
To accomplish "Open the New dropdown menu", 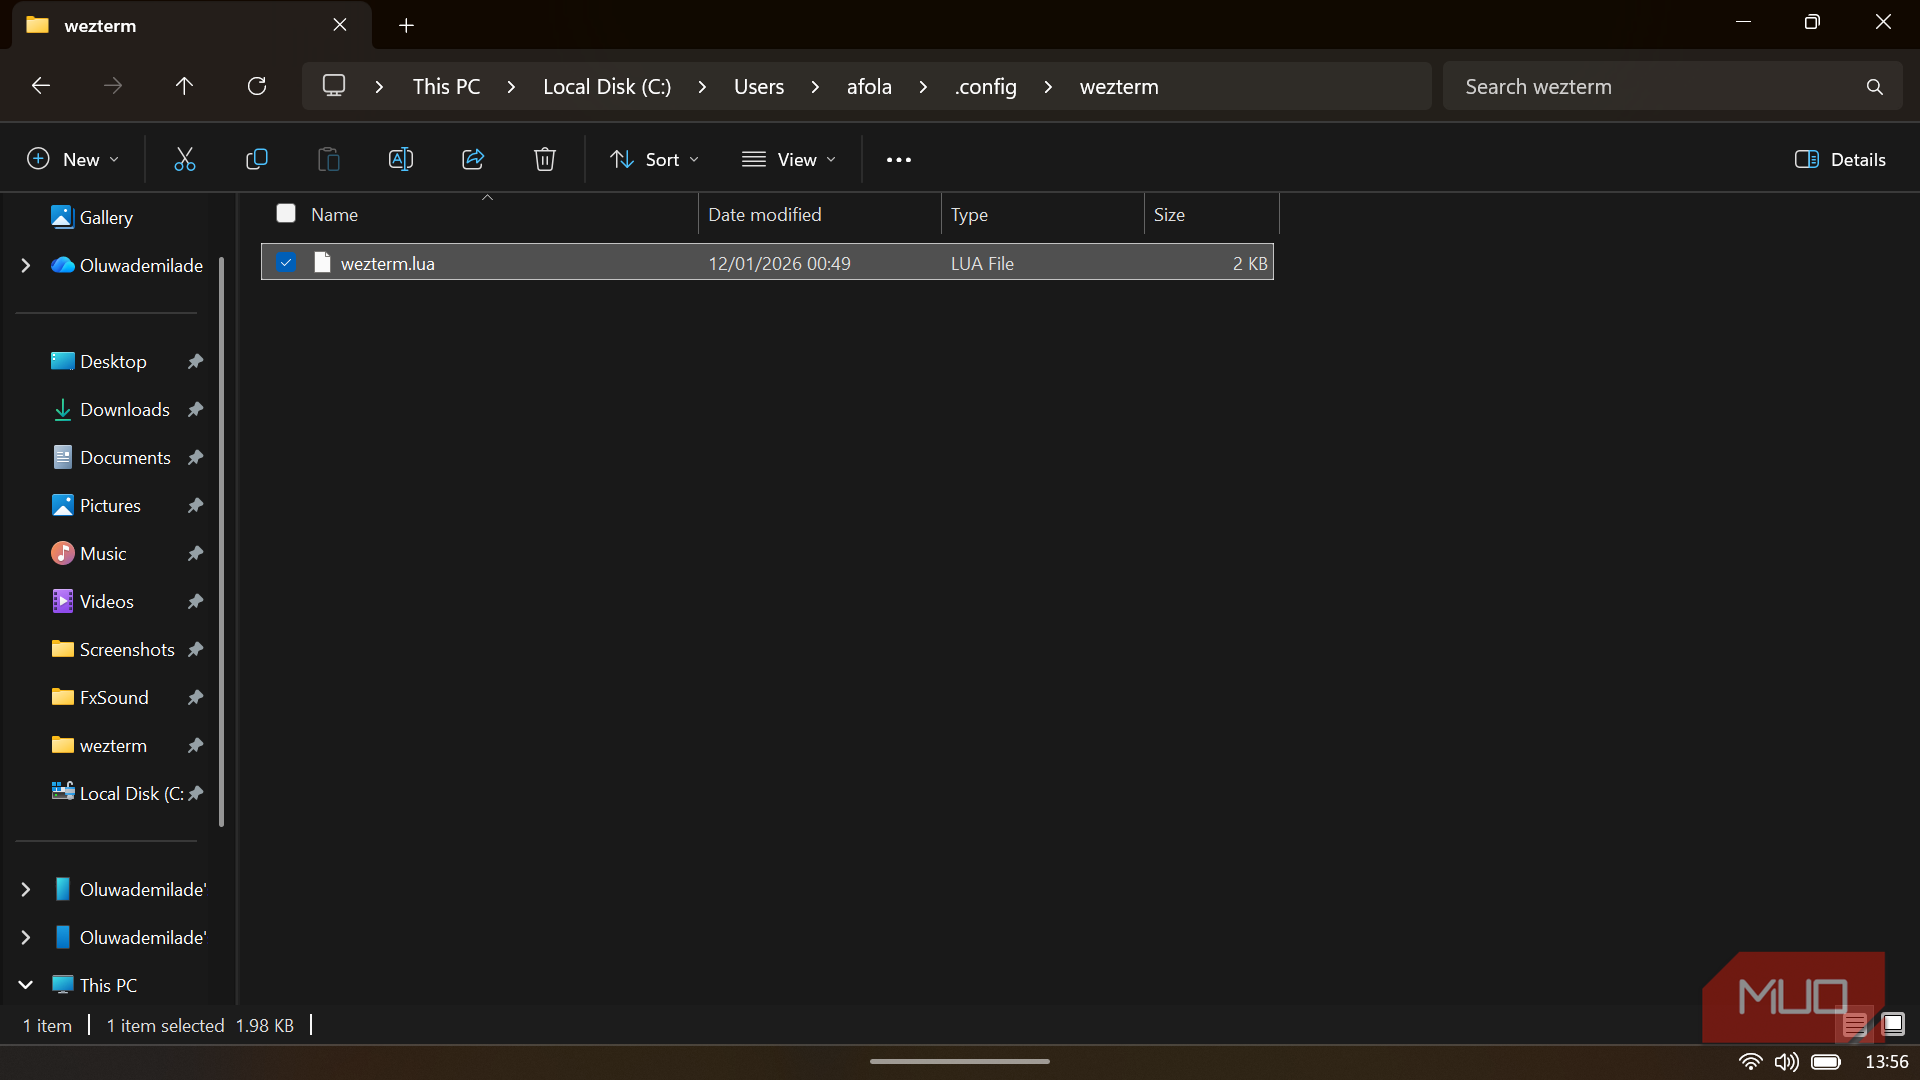I will 73,160.
